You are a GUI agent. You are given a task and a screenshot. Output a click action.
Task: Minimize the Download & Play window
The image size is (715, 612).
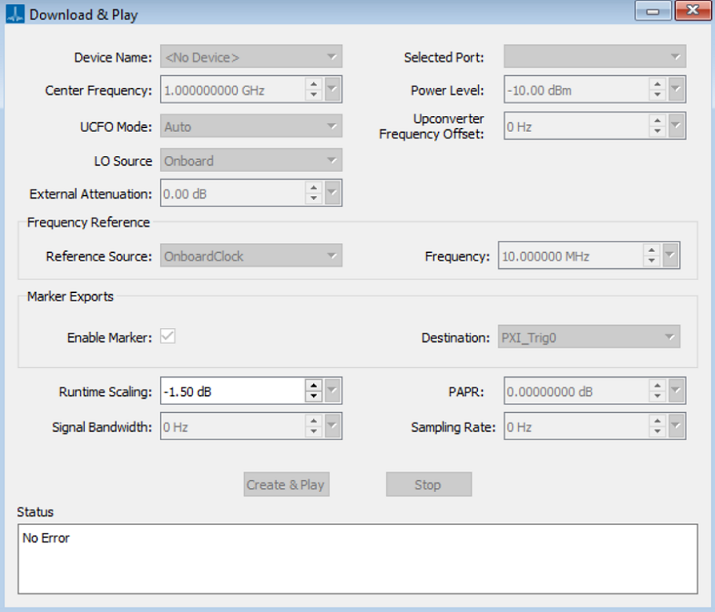653,11
